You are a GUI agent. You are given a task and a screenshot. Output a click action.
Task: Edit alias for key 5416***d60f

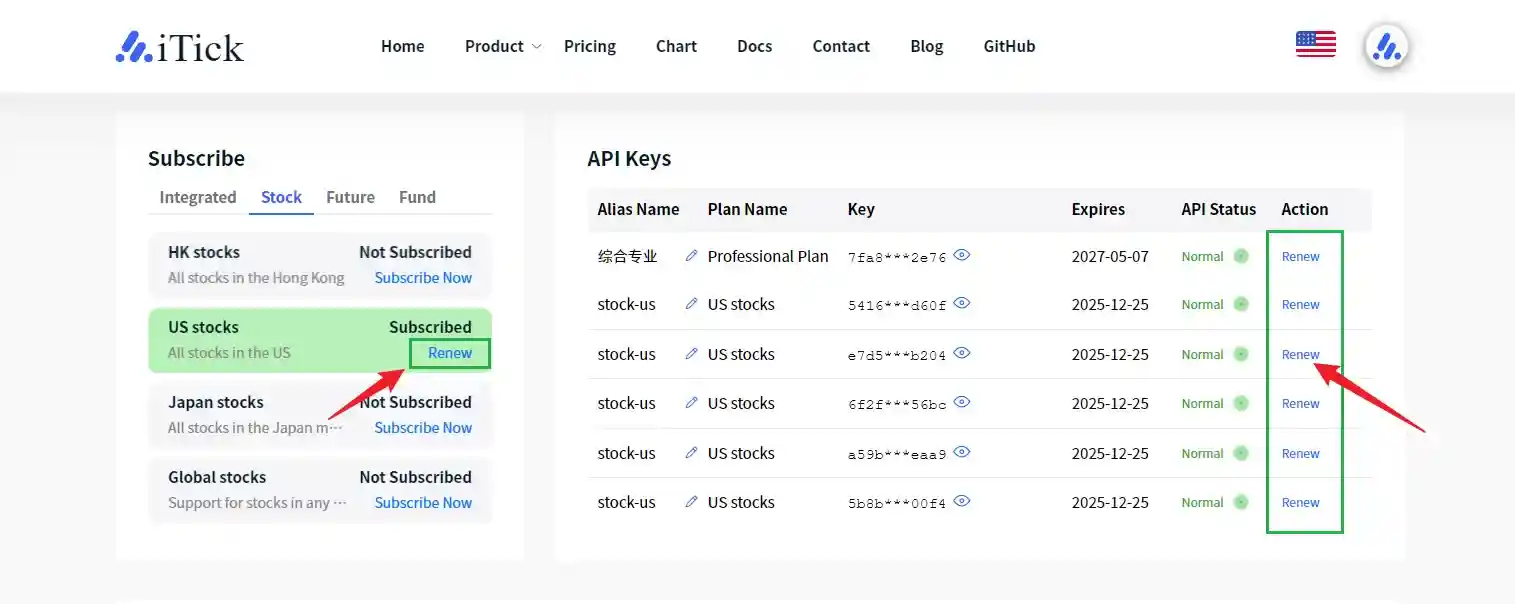tap(691, 304)
